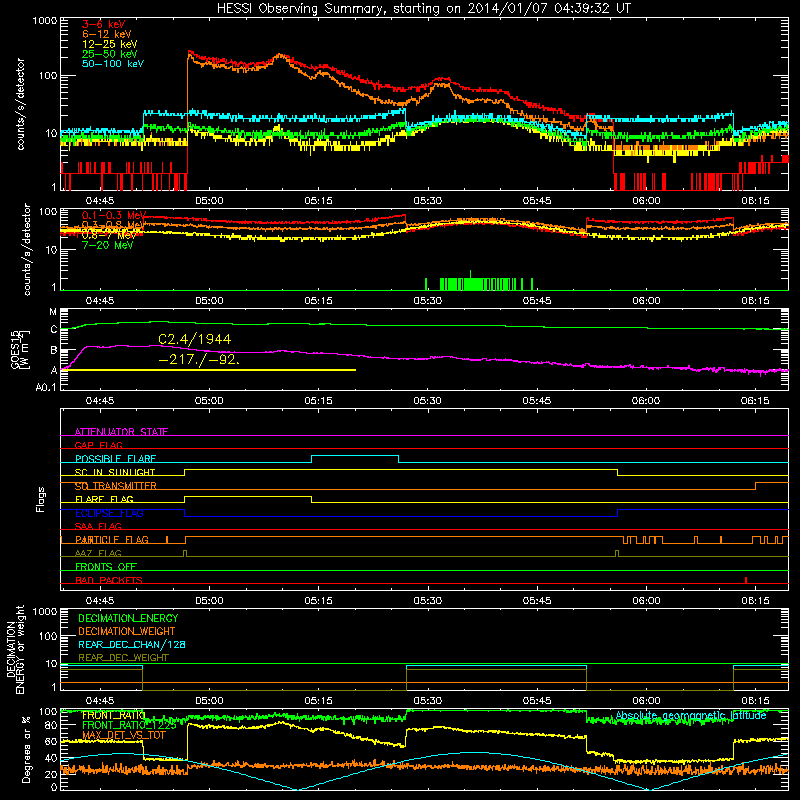
Task: Click the 25-50 keV legend entry
Action: tap(109, 54)
